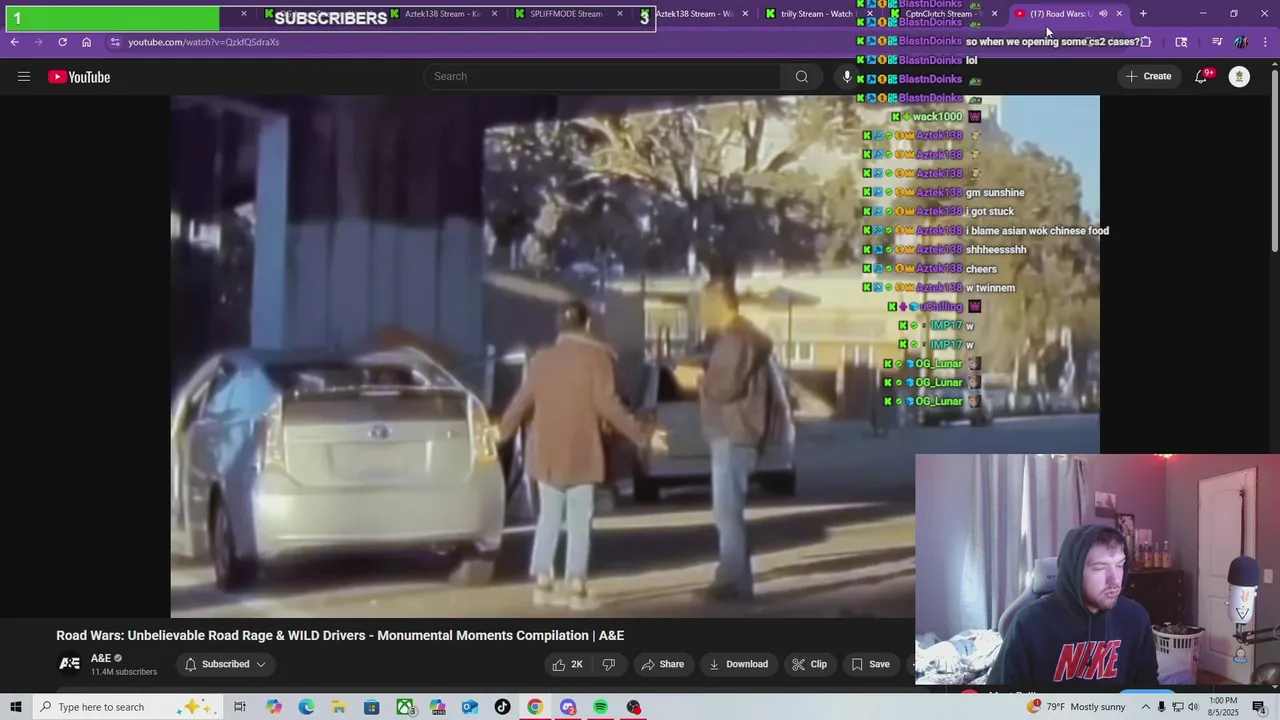
Task: Open browser media controls icon
Action: (x=1216, y=42)
